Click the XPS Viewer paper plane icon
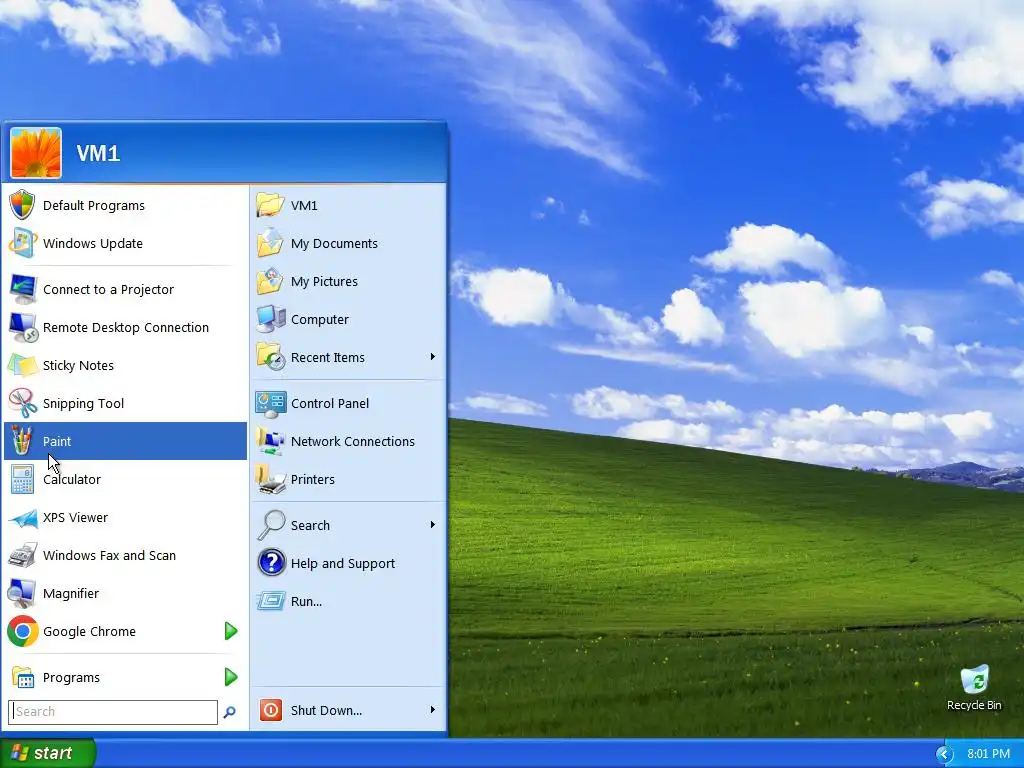This screenshot has height=768, width=1024. 22,518
